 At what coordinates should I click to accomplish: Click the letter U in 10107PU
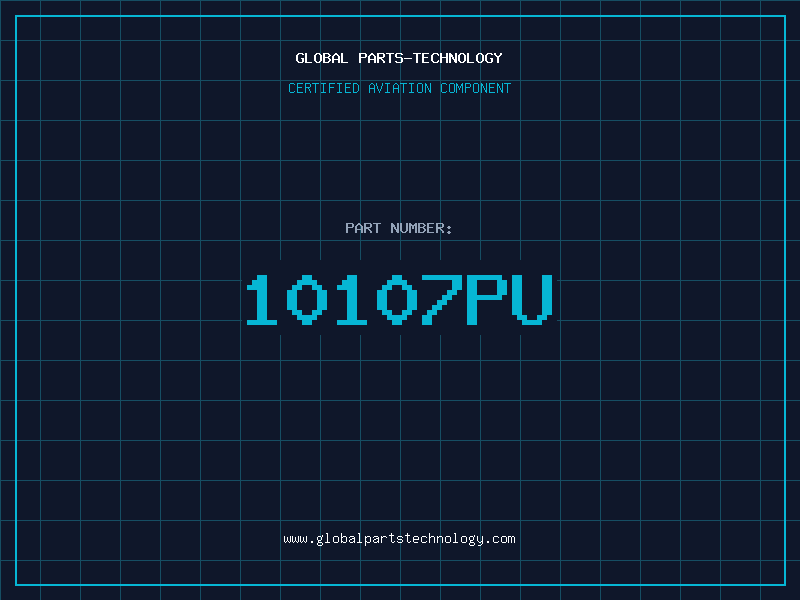click(x=533, y=299)
